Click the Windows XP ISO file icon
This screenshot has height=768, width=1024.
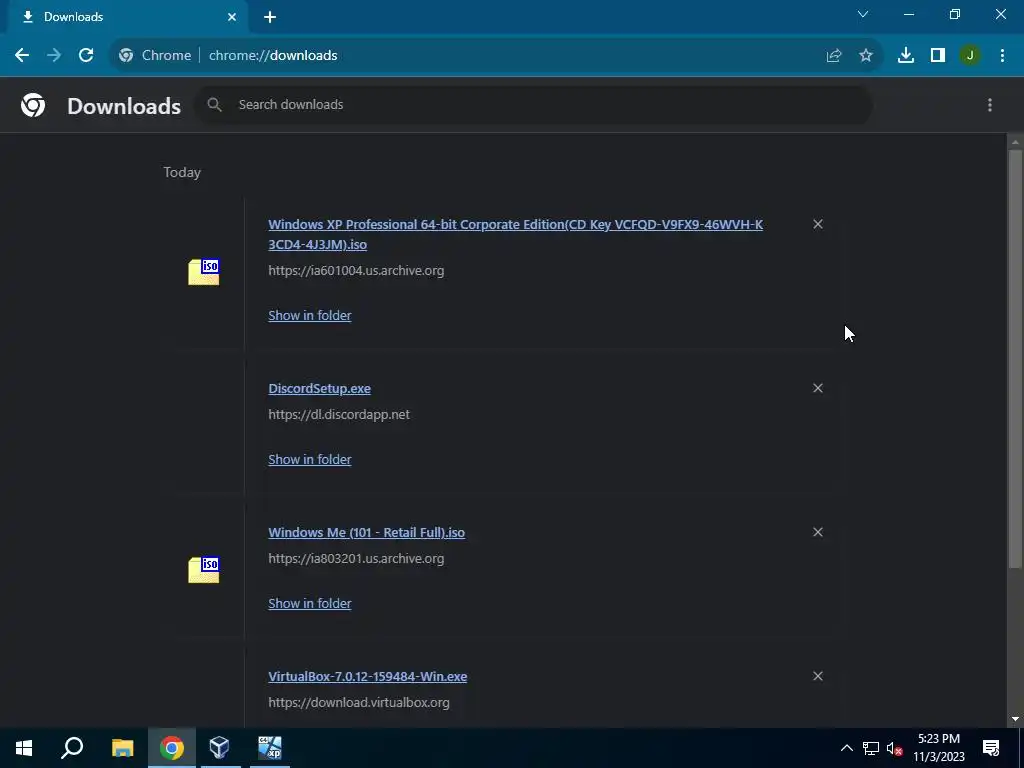coord(204,272)
